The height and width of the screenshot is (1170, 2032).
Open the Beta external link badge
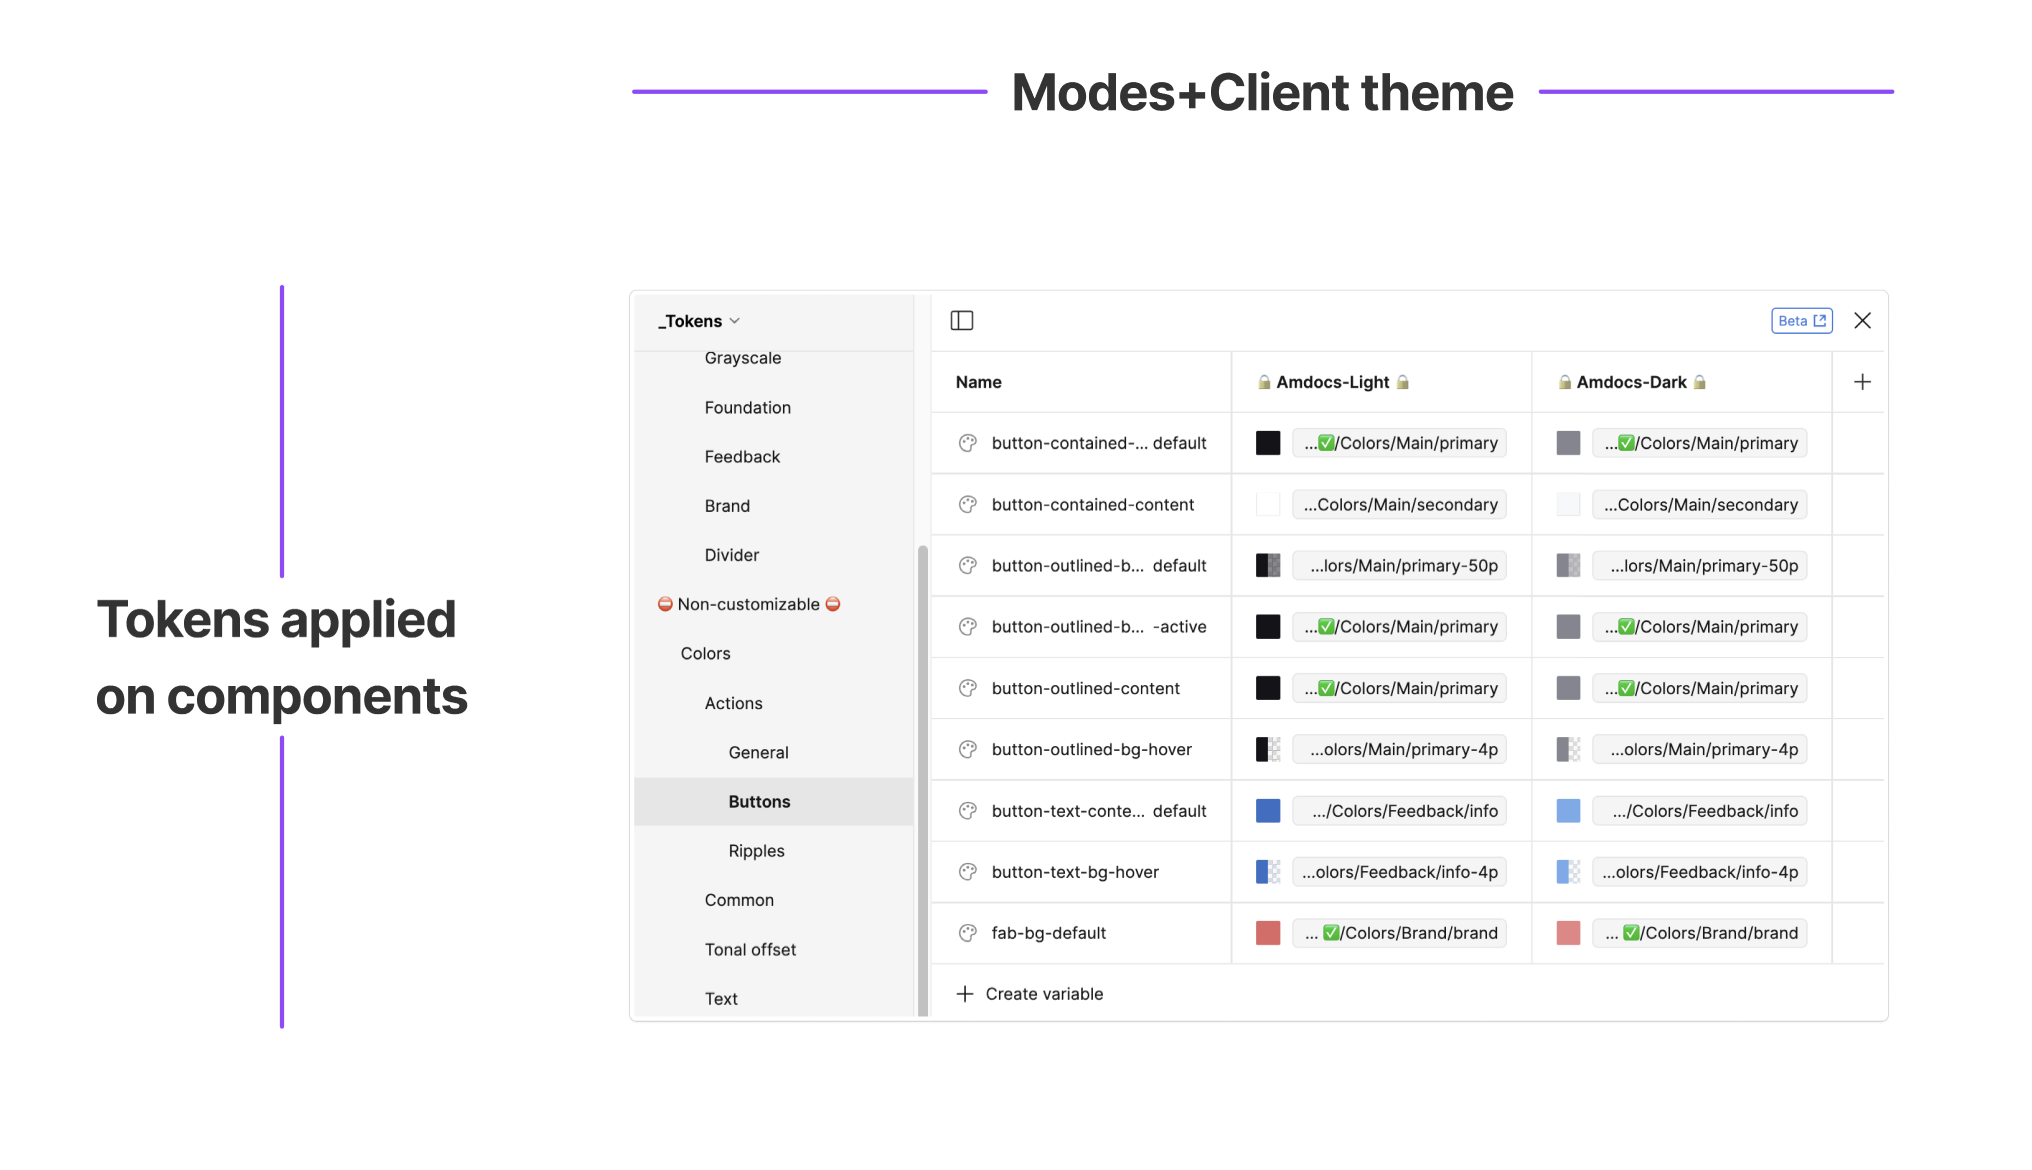pos(1801,321)
